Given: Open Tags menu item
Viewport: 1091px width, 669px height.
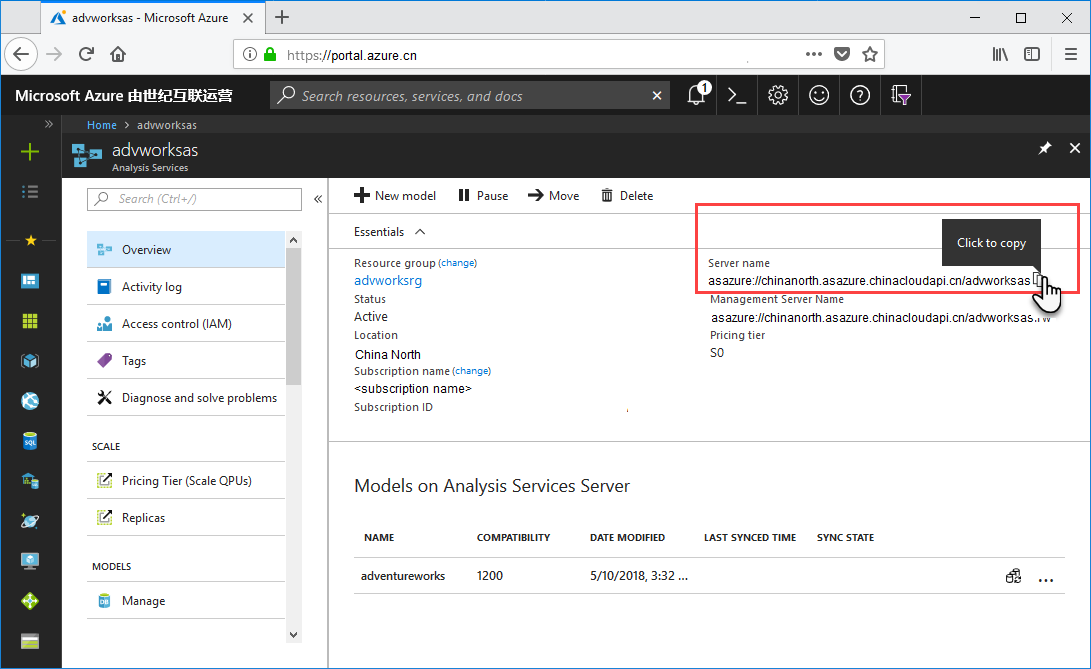Looking at the screenshot, I should click(186, 361).
